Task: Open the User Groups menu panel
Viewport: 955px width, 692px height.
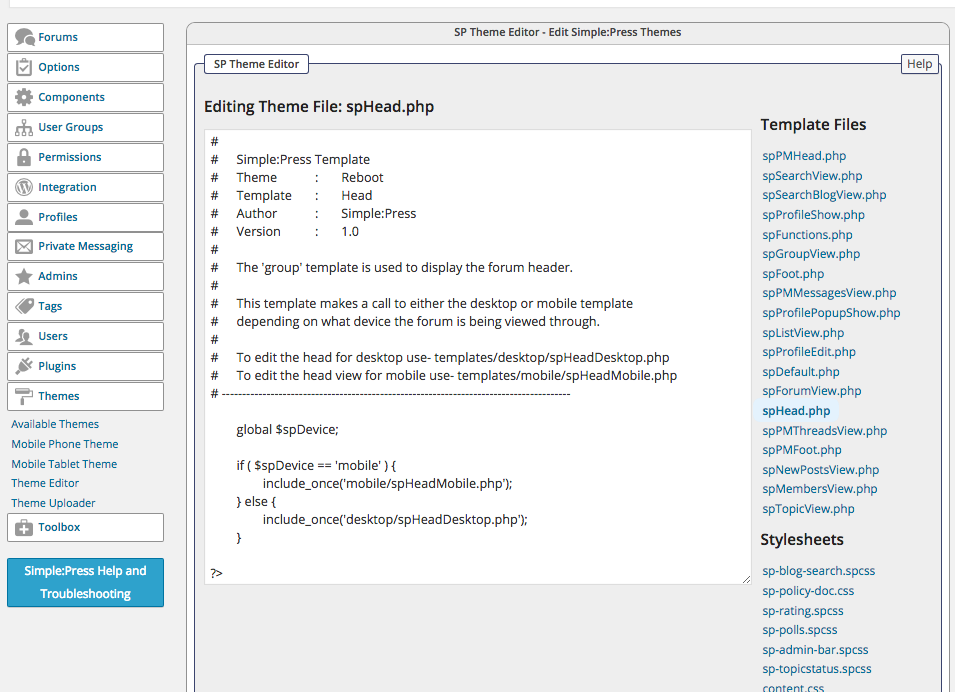Action: click(x=85, y=127)
